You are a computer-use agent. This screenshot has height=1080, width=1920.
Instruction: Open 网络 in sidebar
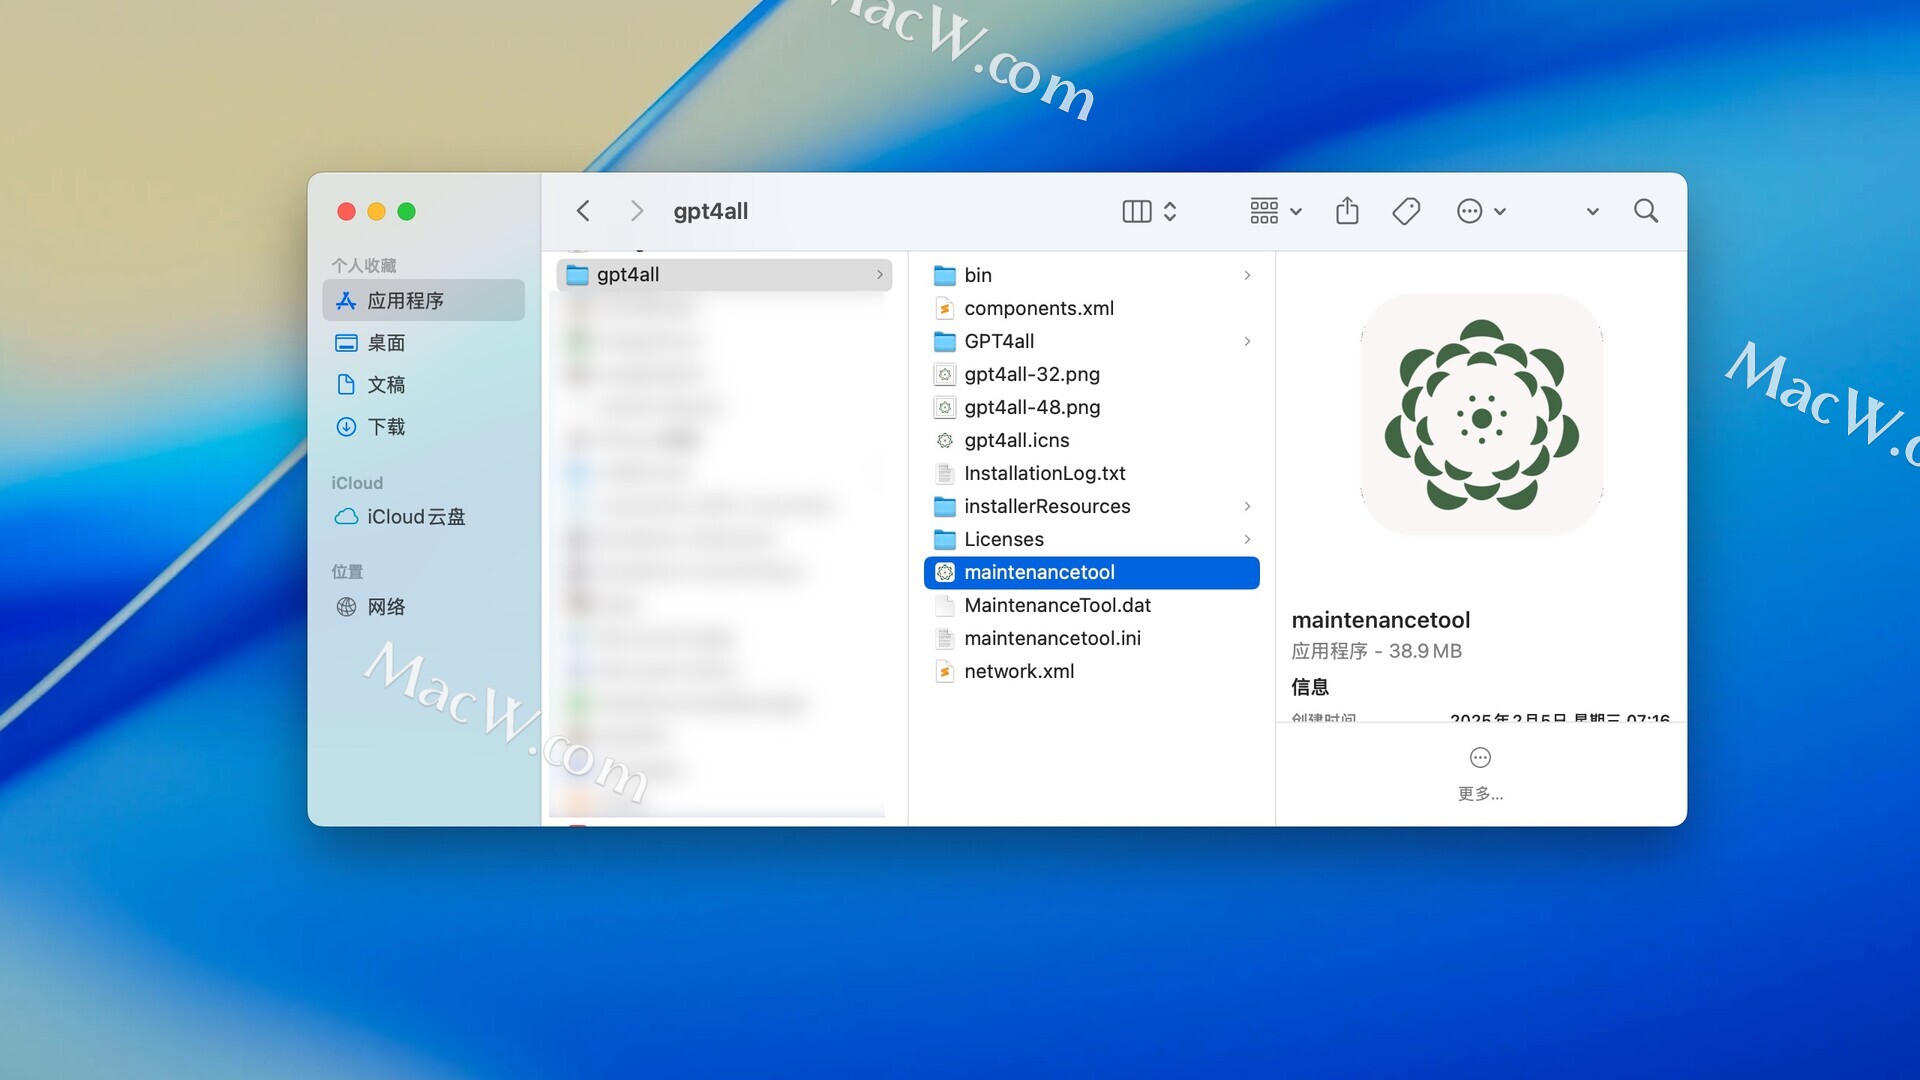424,607
